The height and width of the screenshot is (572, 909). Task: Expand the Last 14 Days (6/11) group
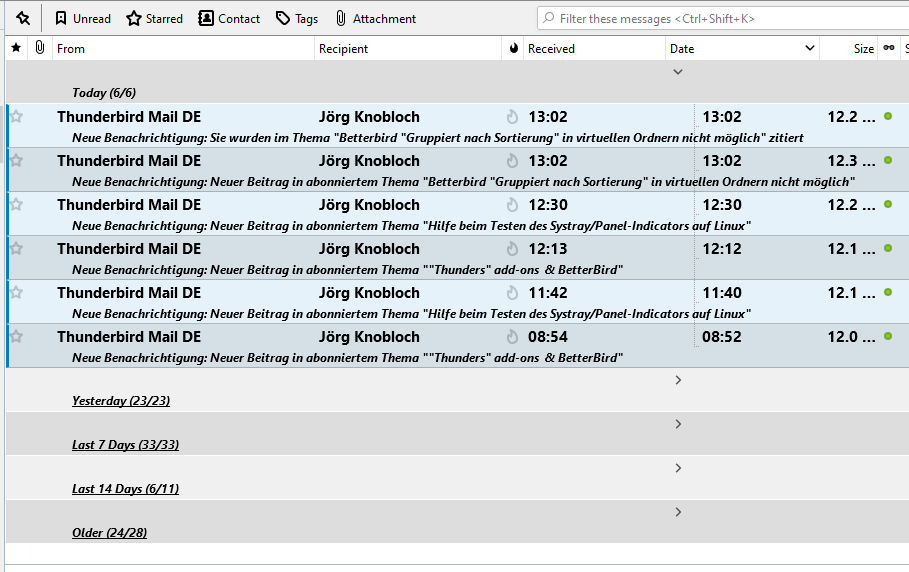pyautogui.click(x=678, y=468)
